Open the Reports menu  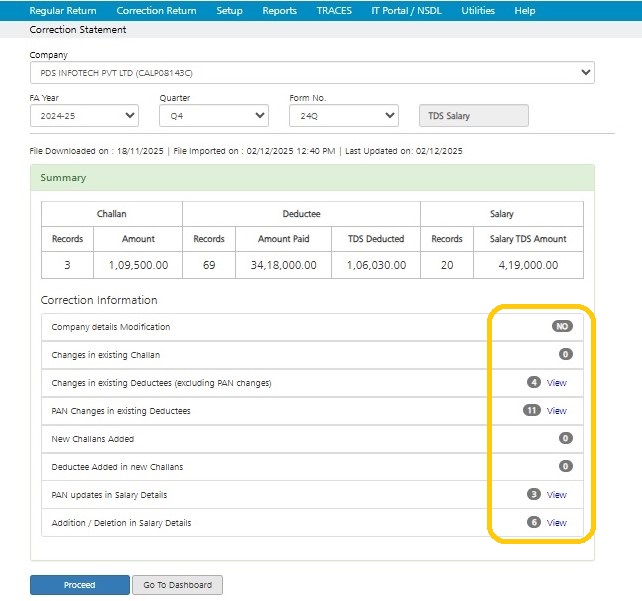279,11
